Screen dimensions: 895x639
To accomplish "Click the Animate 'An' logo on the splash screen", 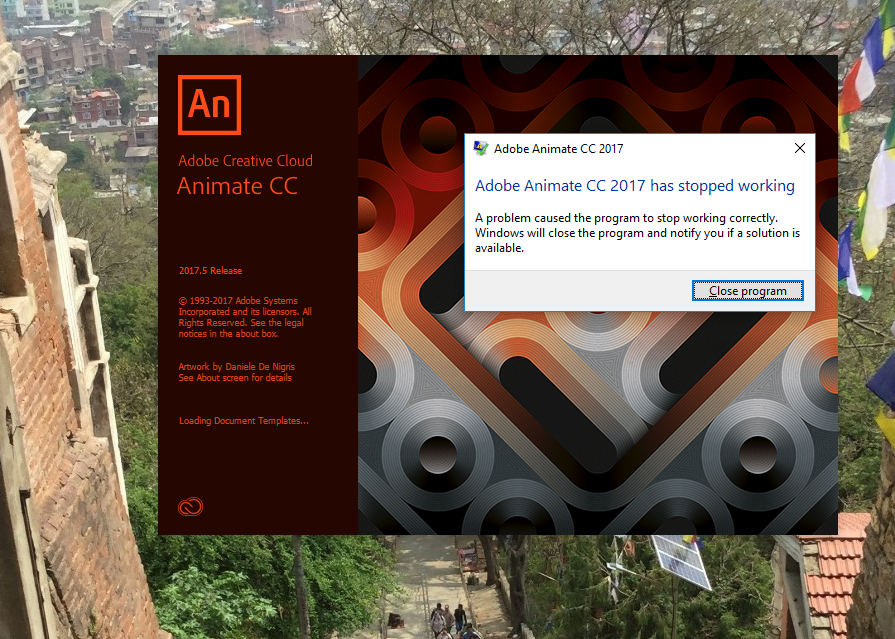I will 209,105.
